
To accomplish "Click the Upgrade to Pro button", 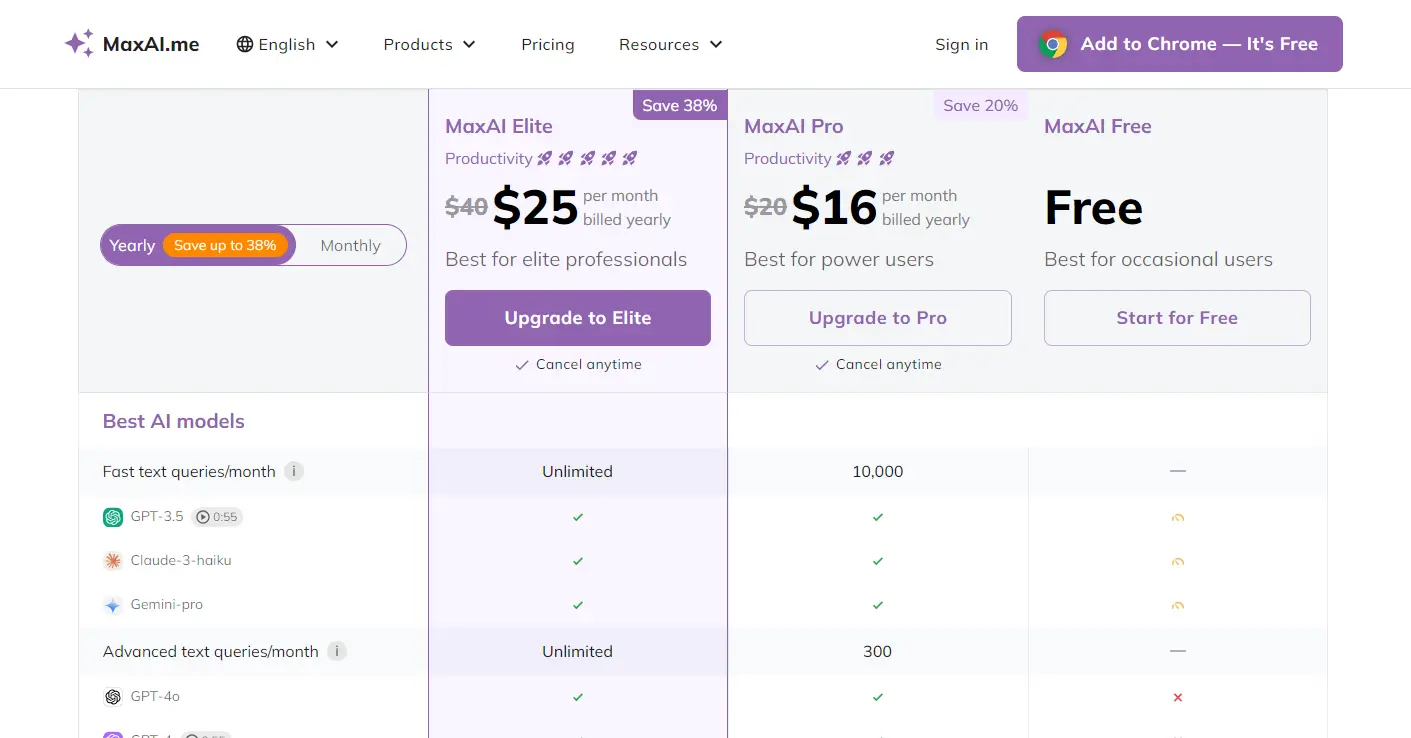I will pyautogui.click(x=878, y=318).
